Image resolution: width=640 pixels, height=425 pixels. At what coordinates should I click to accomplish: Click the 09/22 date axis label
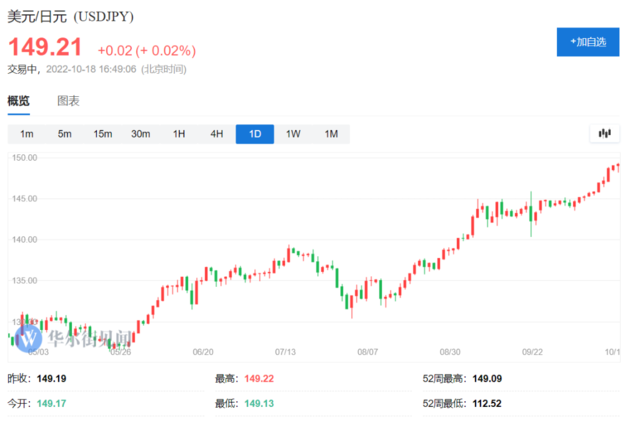pos(532,352)
